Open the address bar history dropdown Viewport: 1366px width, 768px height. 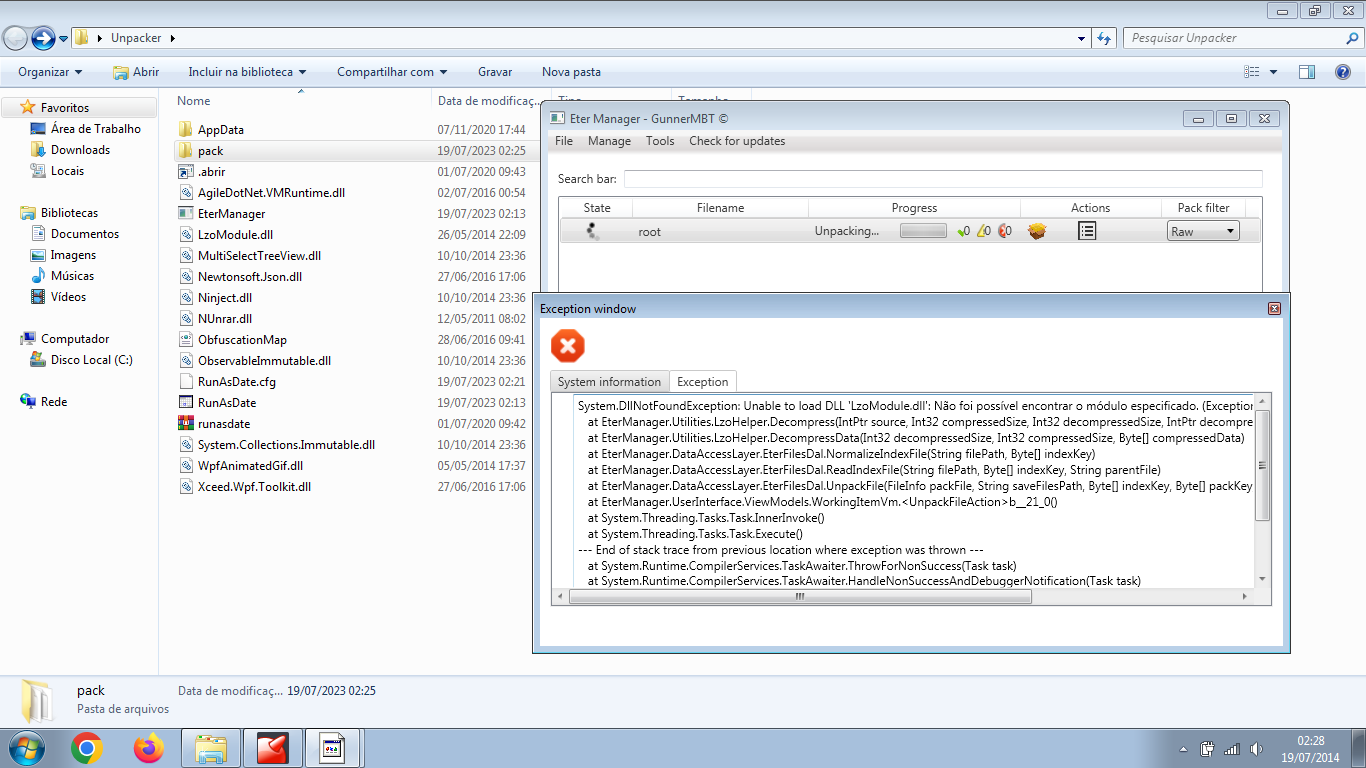click(x=1082, y=38)
